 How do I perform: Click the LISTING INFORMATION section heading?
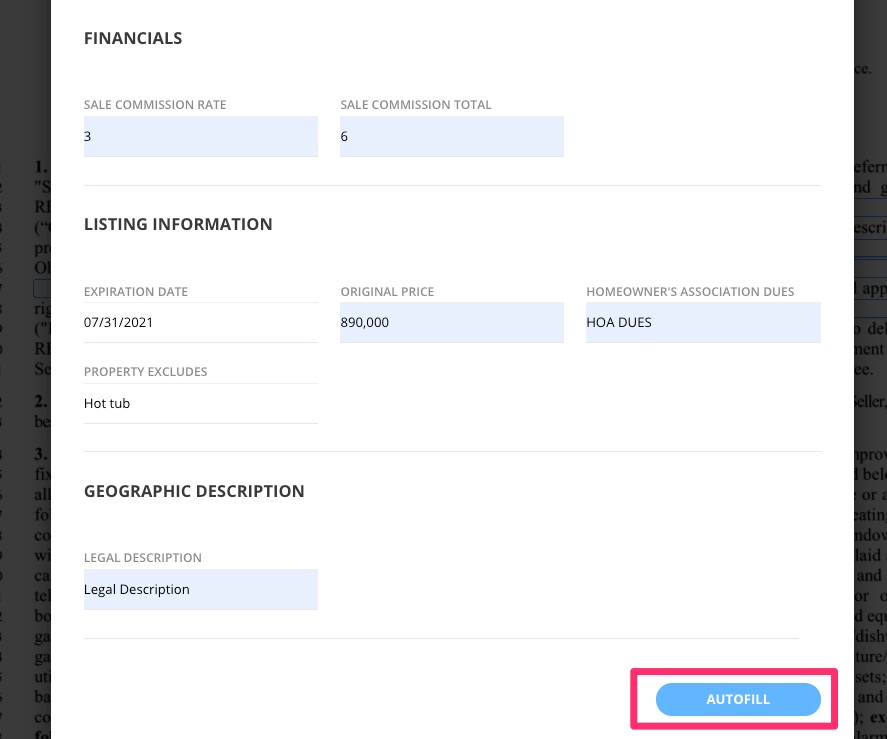(x=177, y=224)
